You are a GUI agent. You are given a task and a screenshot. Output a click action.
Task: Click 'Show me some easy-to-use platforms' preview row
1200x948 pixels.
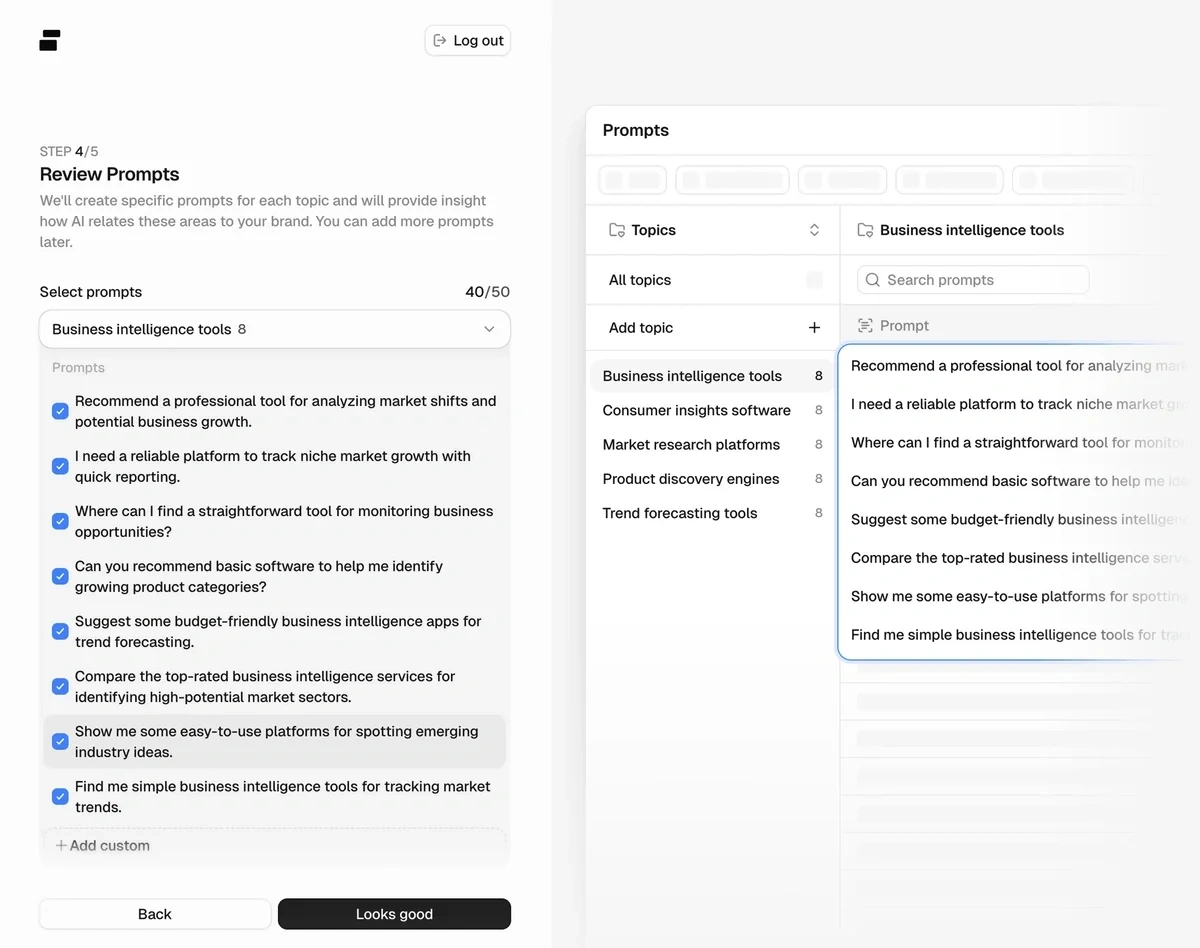pos(1020,596)
